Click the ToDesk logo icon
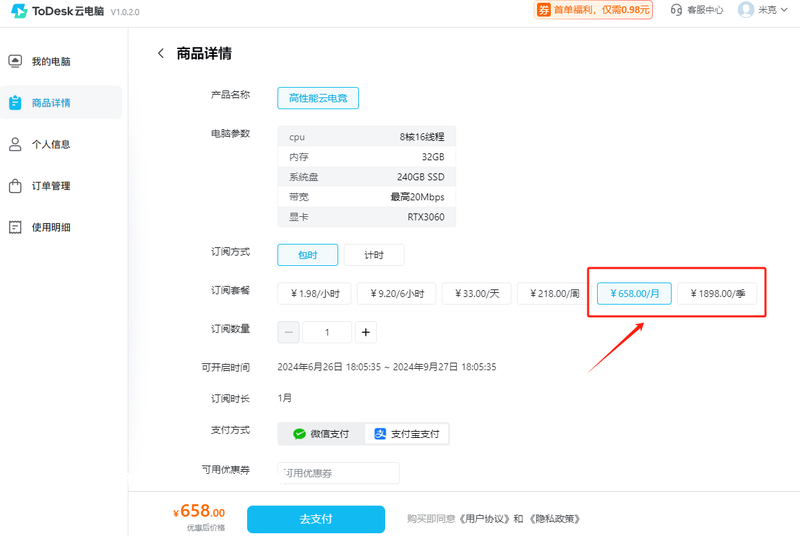The width and height of the screenshot is (800, 536). pyautogui.click(x=19, y=10)
